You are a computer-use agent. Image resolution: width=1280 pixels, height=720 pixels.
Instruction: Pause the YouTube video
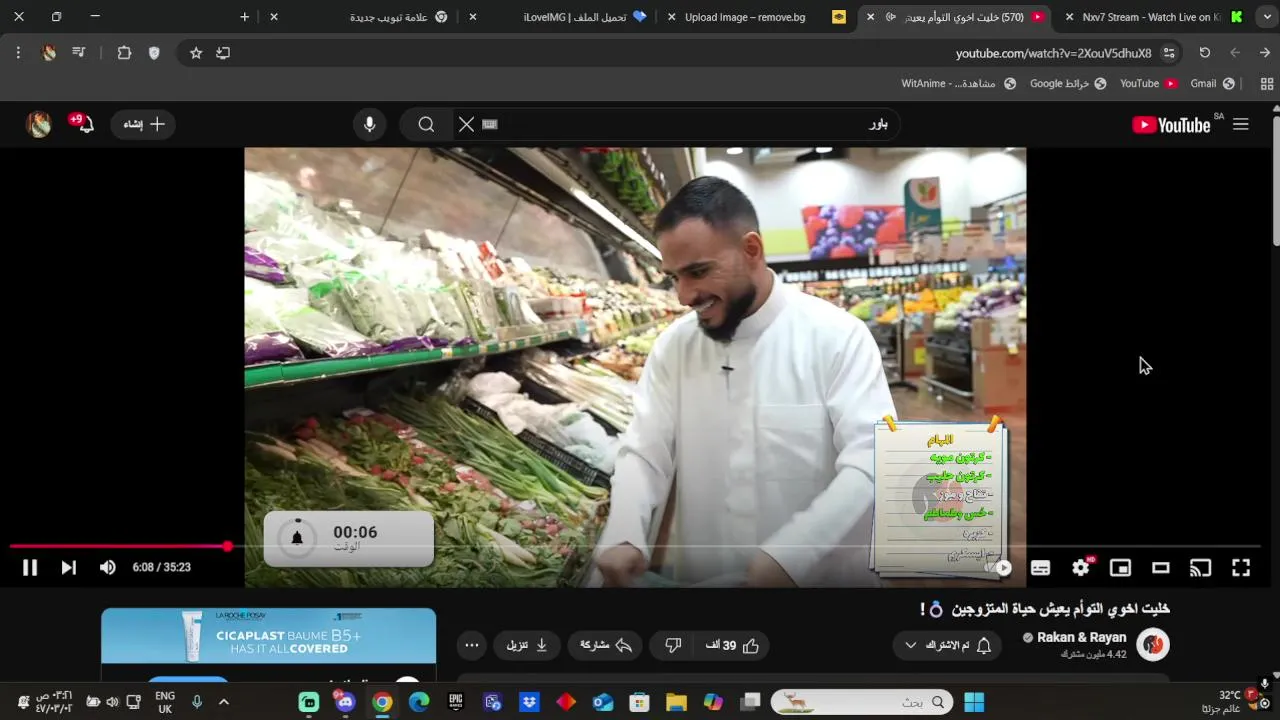pos(30,568)
